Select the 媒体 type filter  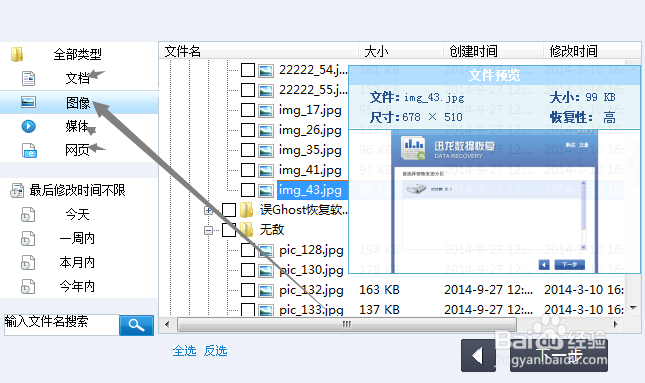79,126
